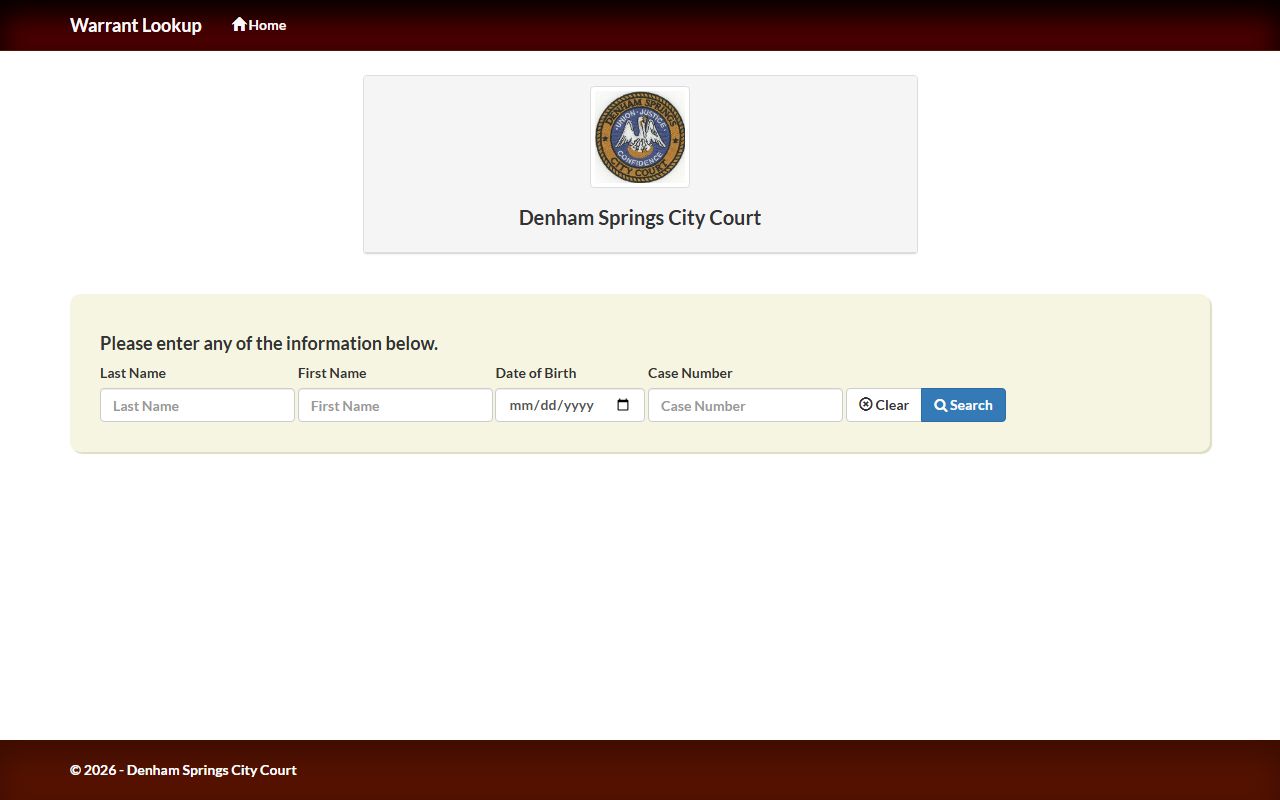This screenshot has width=1280, height=800.
Task: Click the First Name field label
Action: tap(332, 373)
